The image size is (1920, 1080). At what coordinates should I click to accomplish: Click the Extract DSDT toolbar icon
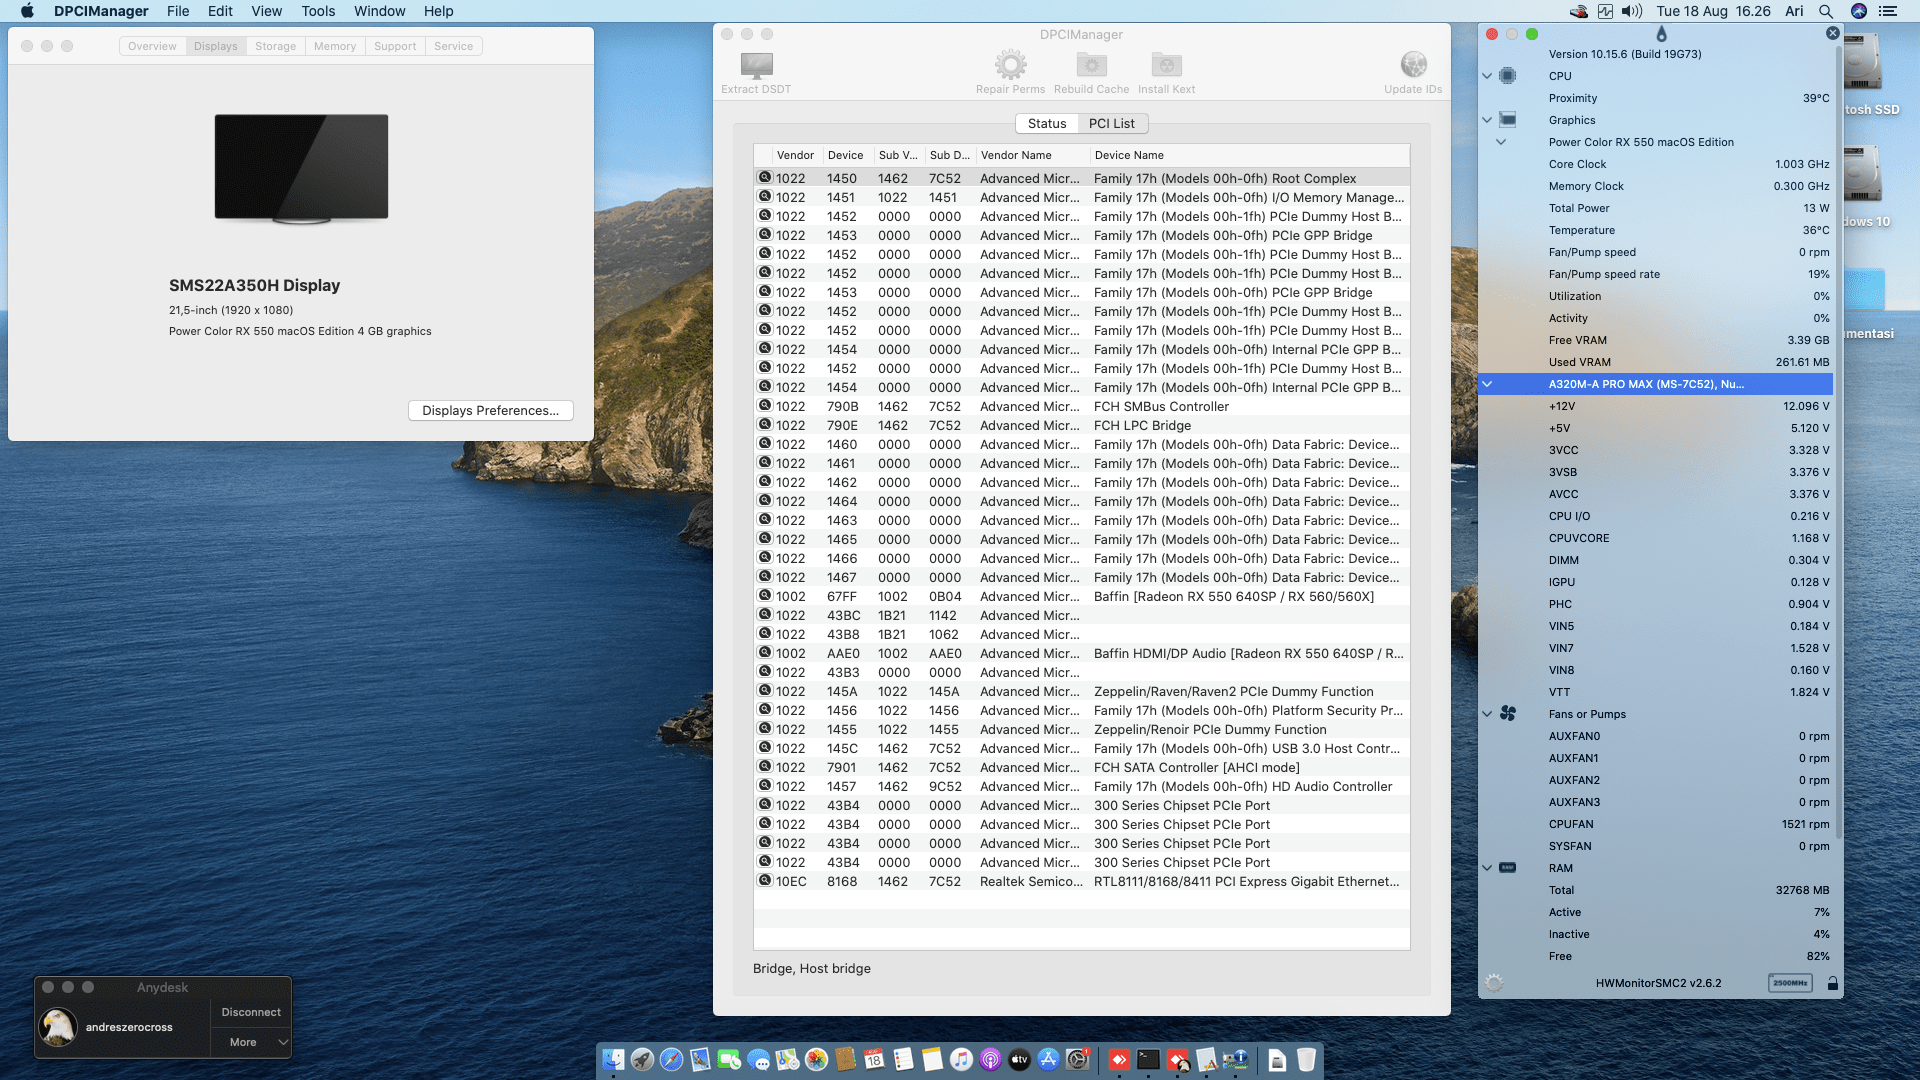[x=756, y=66]
